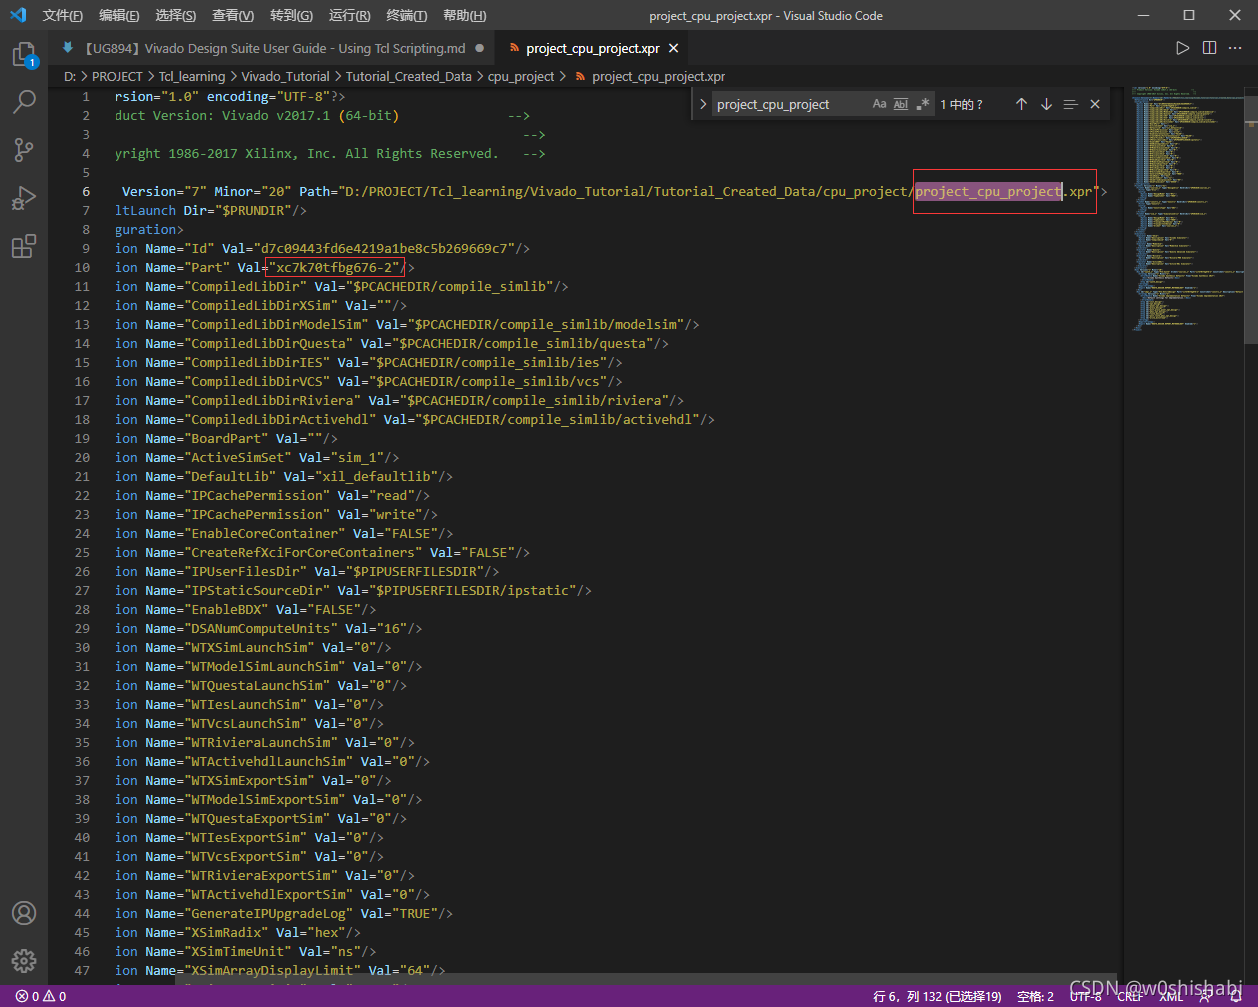Screen dimensions: 1258x1007
Task: Open the Run and Debug view
Action: (24, 198)
